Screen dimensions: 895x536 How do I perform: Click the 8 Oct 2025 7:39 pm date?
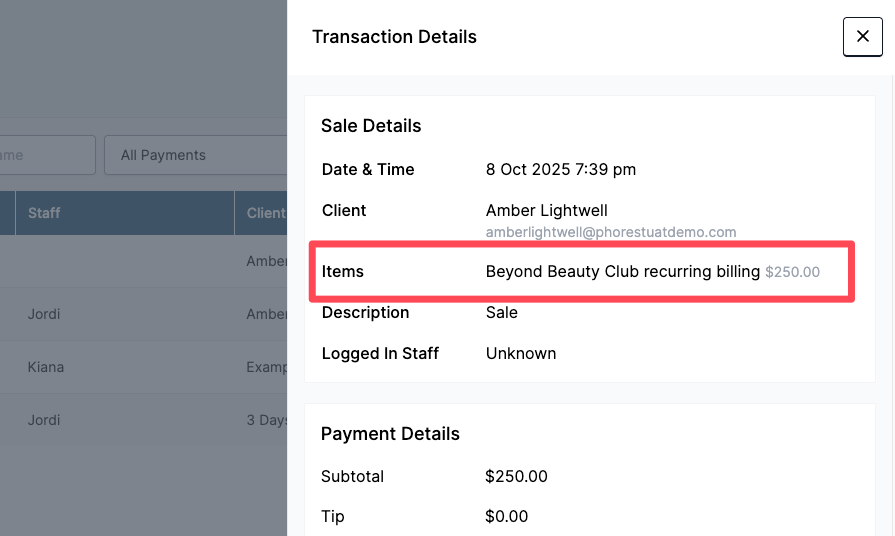(560, 169)
